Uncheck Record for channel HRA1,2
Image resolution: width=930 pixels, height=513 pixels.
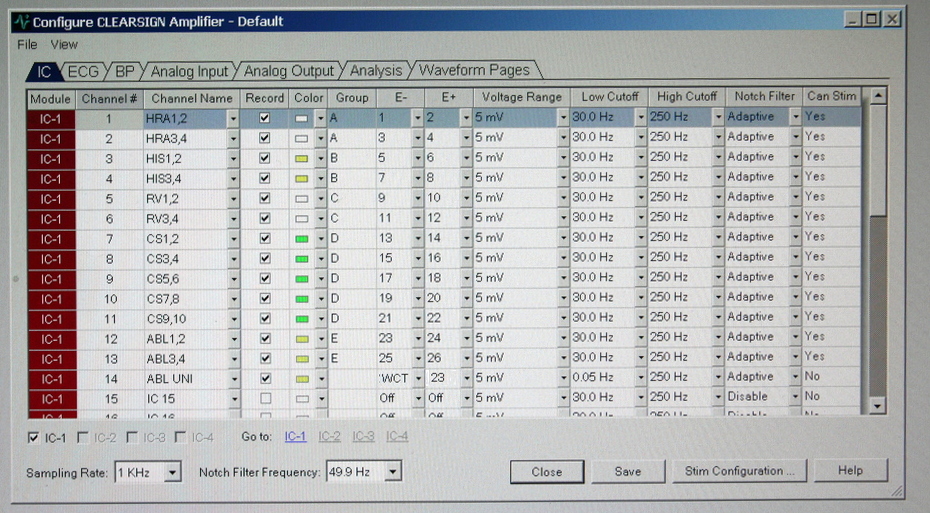(265, 118)
